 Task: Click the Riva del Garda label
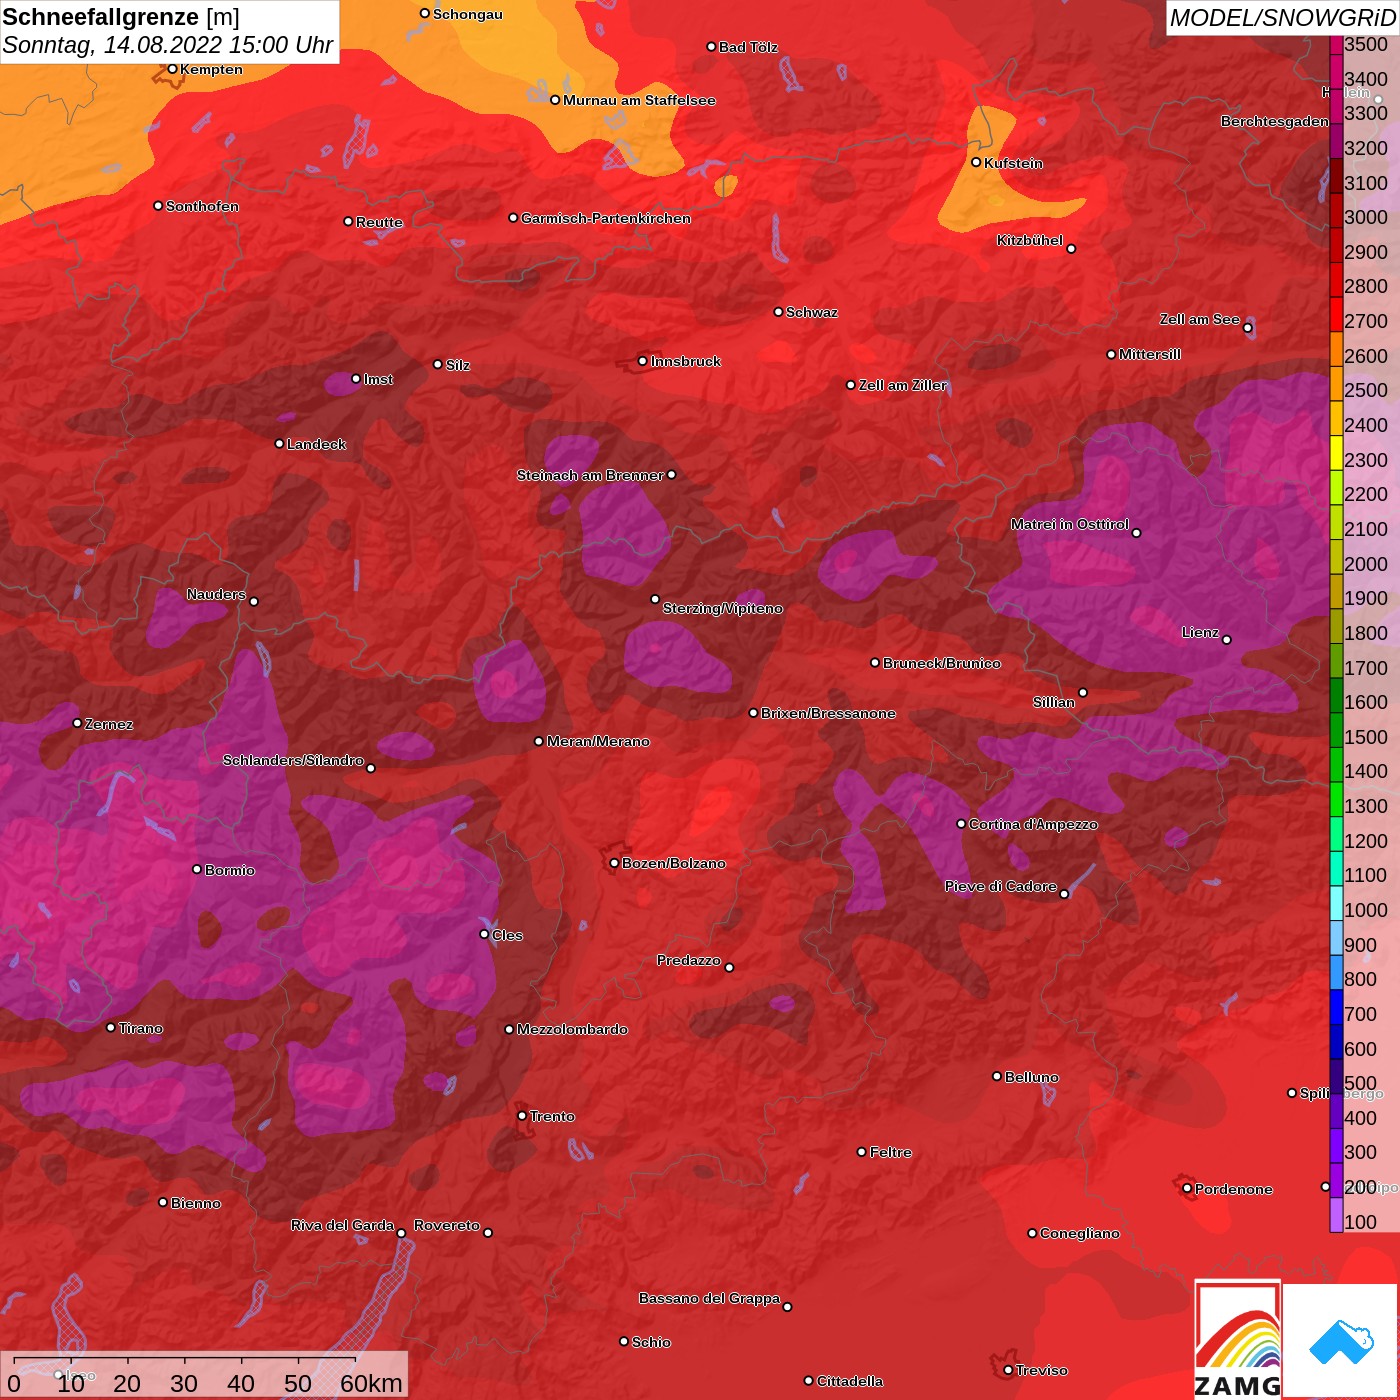[342, 1225]
